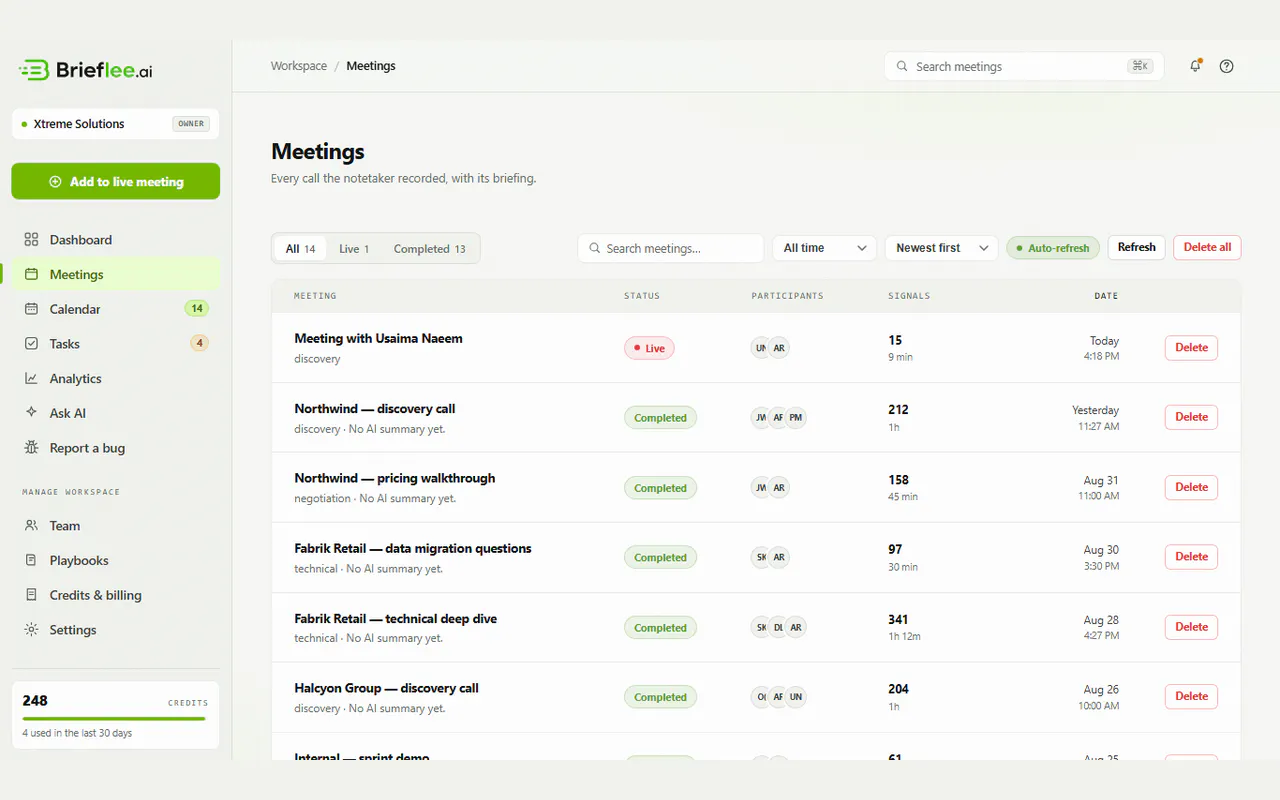The height and width of the screenshot is (800, 1280).
Task: Go to Workspace breadcrumb
Action: click(299, 66)
